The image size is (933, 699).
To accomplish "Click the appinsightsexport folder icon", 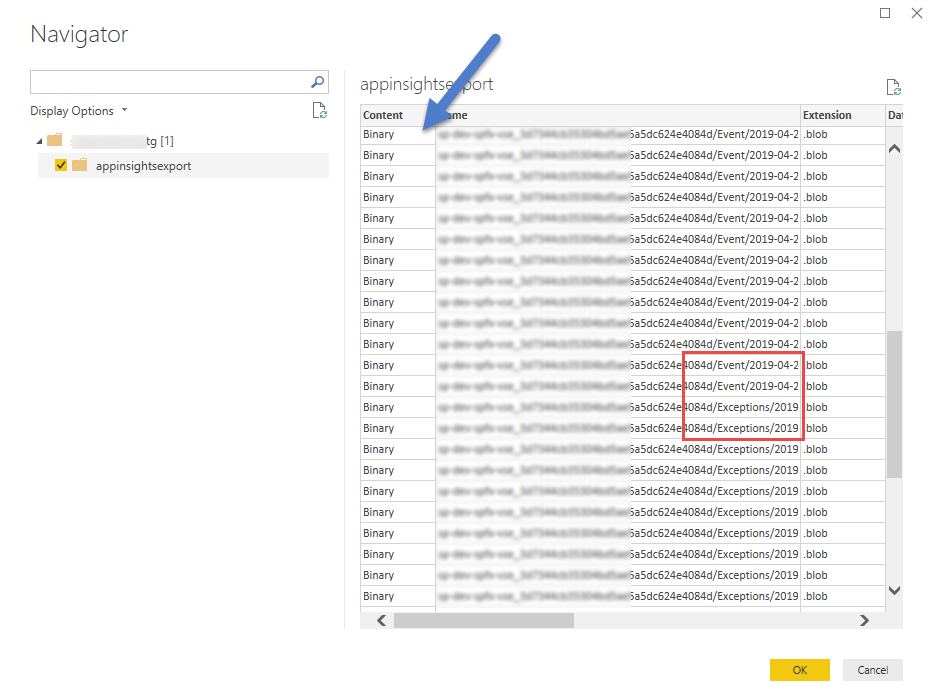I will point(80,165).
